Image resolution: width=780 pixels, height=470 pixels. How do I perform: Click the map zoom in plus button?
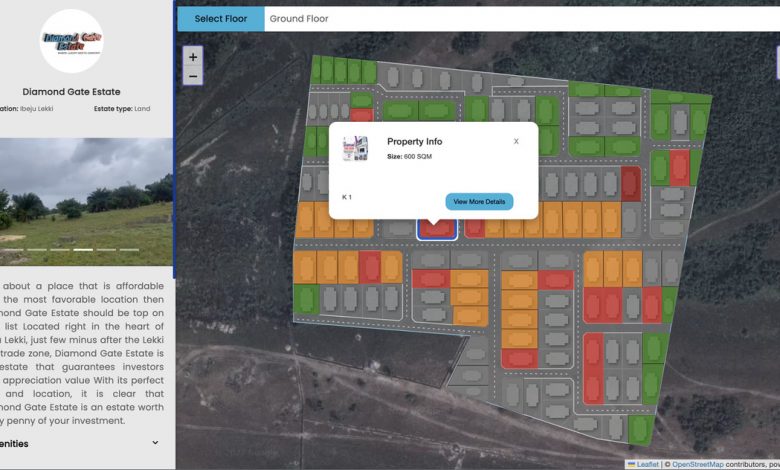click(193, 56)
